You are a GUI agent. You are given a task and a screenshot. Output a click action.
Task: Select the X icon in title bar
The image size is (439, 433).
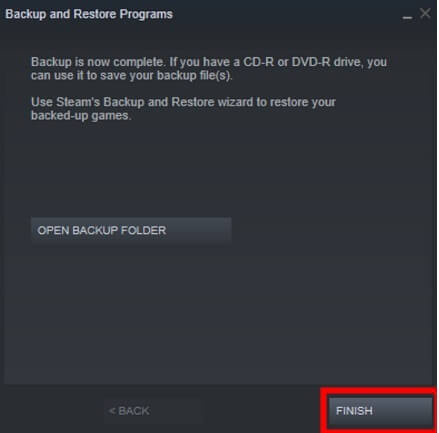(425, 13)
